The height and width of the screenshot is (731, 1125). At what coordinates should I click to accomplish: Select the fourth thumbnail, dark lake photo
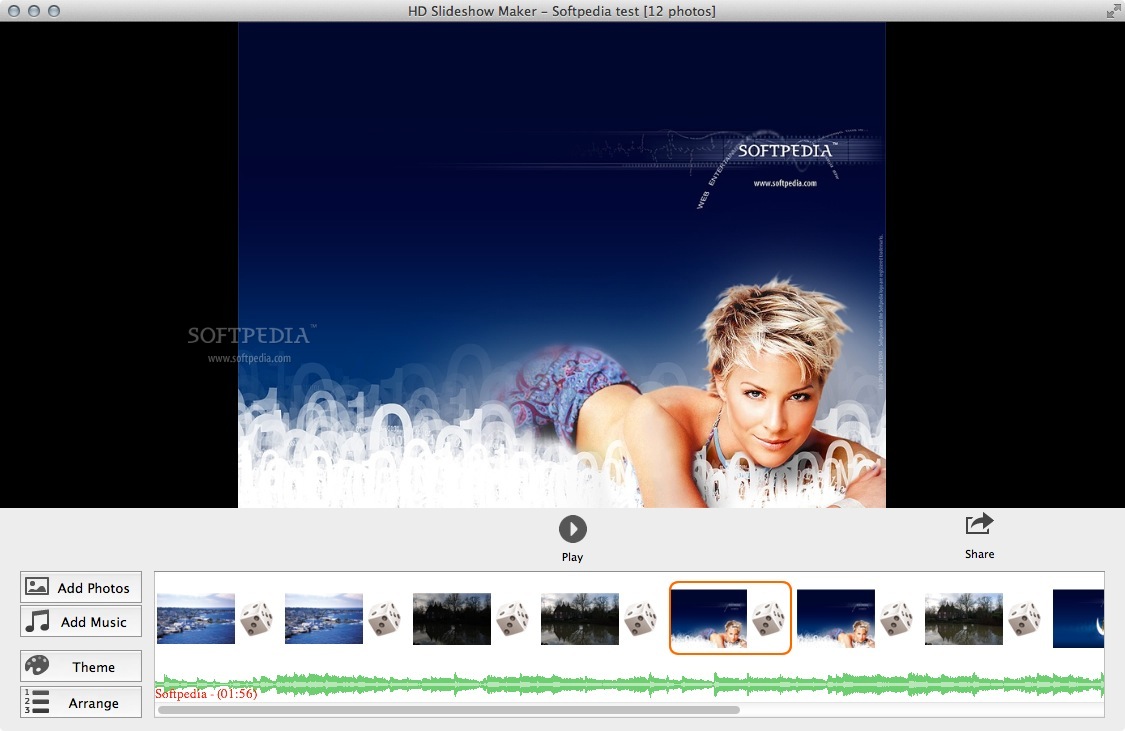pos(580,618)
